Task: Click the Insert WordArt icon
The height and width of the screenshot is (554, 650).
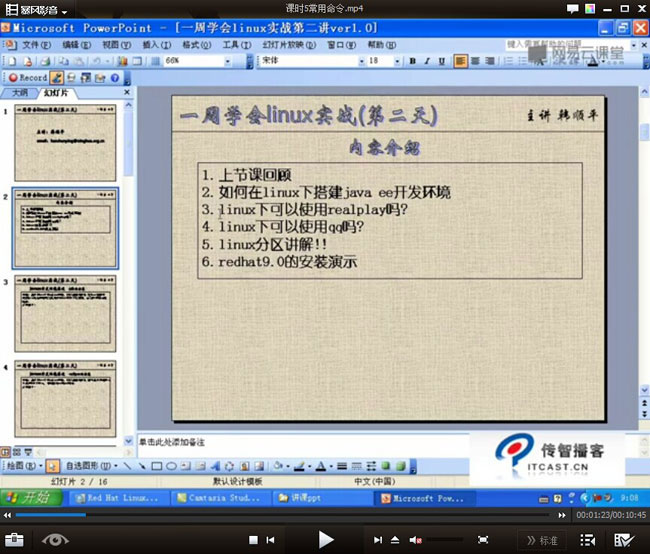Action: (x=215, y=467)
